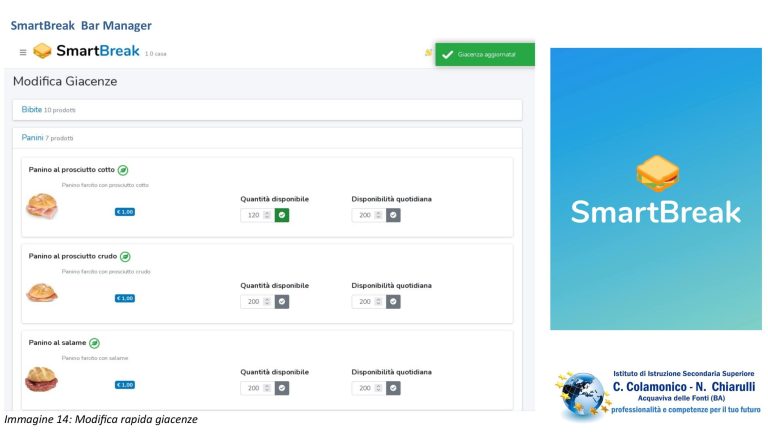Confirm prosciutto cotto daily availability check
The width and height of the screenshot is (768, 432).
(x=393, y=215)
